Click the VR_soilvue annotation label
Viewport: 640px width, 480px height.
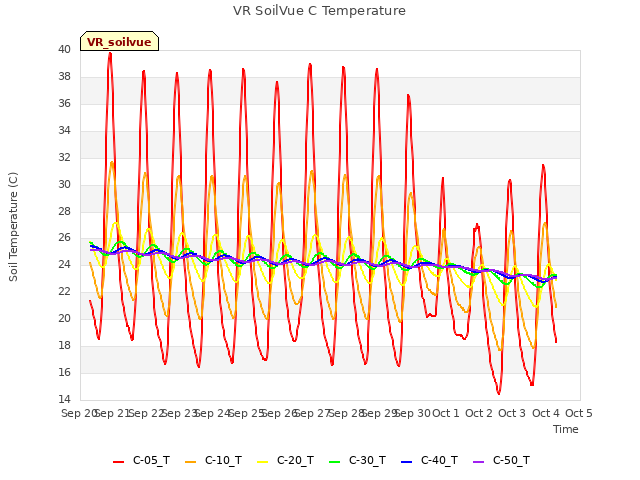(x=119, y=41)
